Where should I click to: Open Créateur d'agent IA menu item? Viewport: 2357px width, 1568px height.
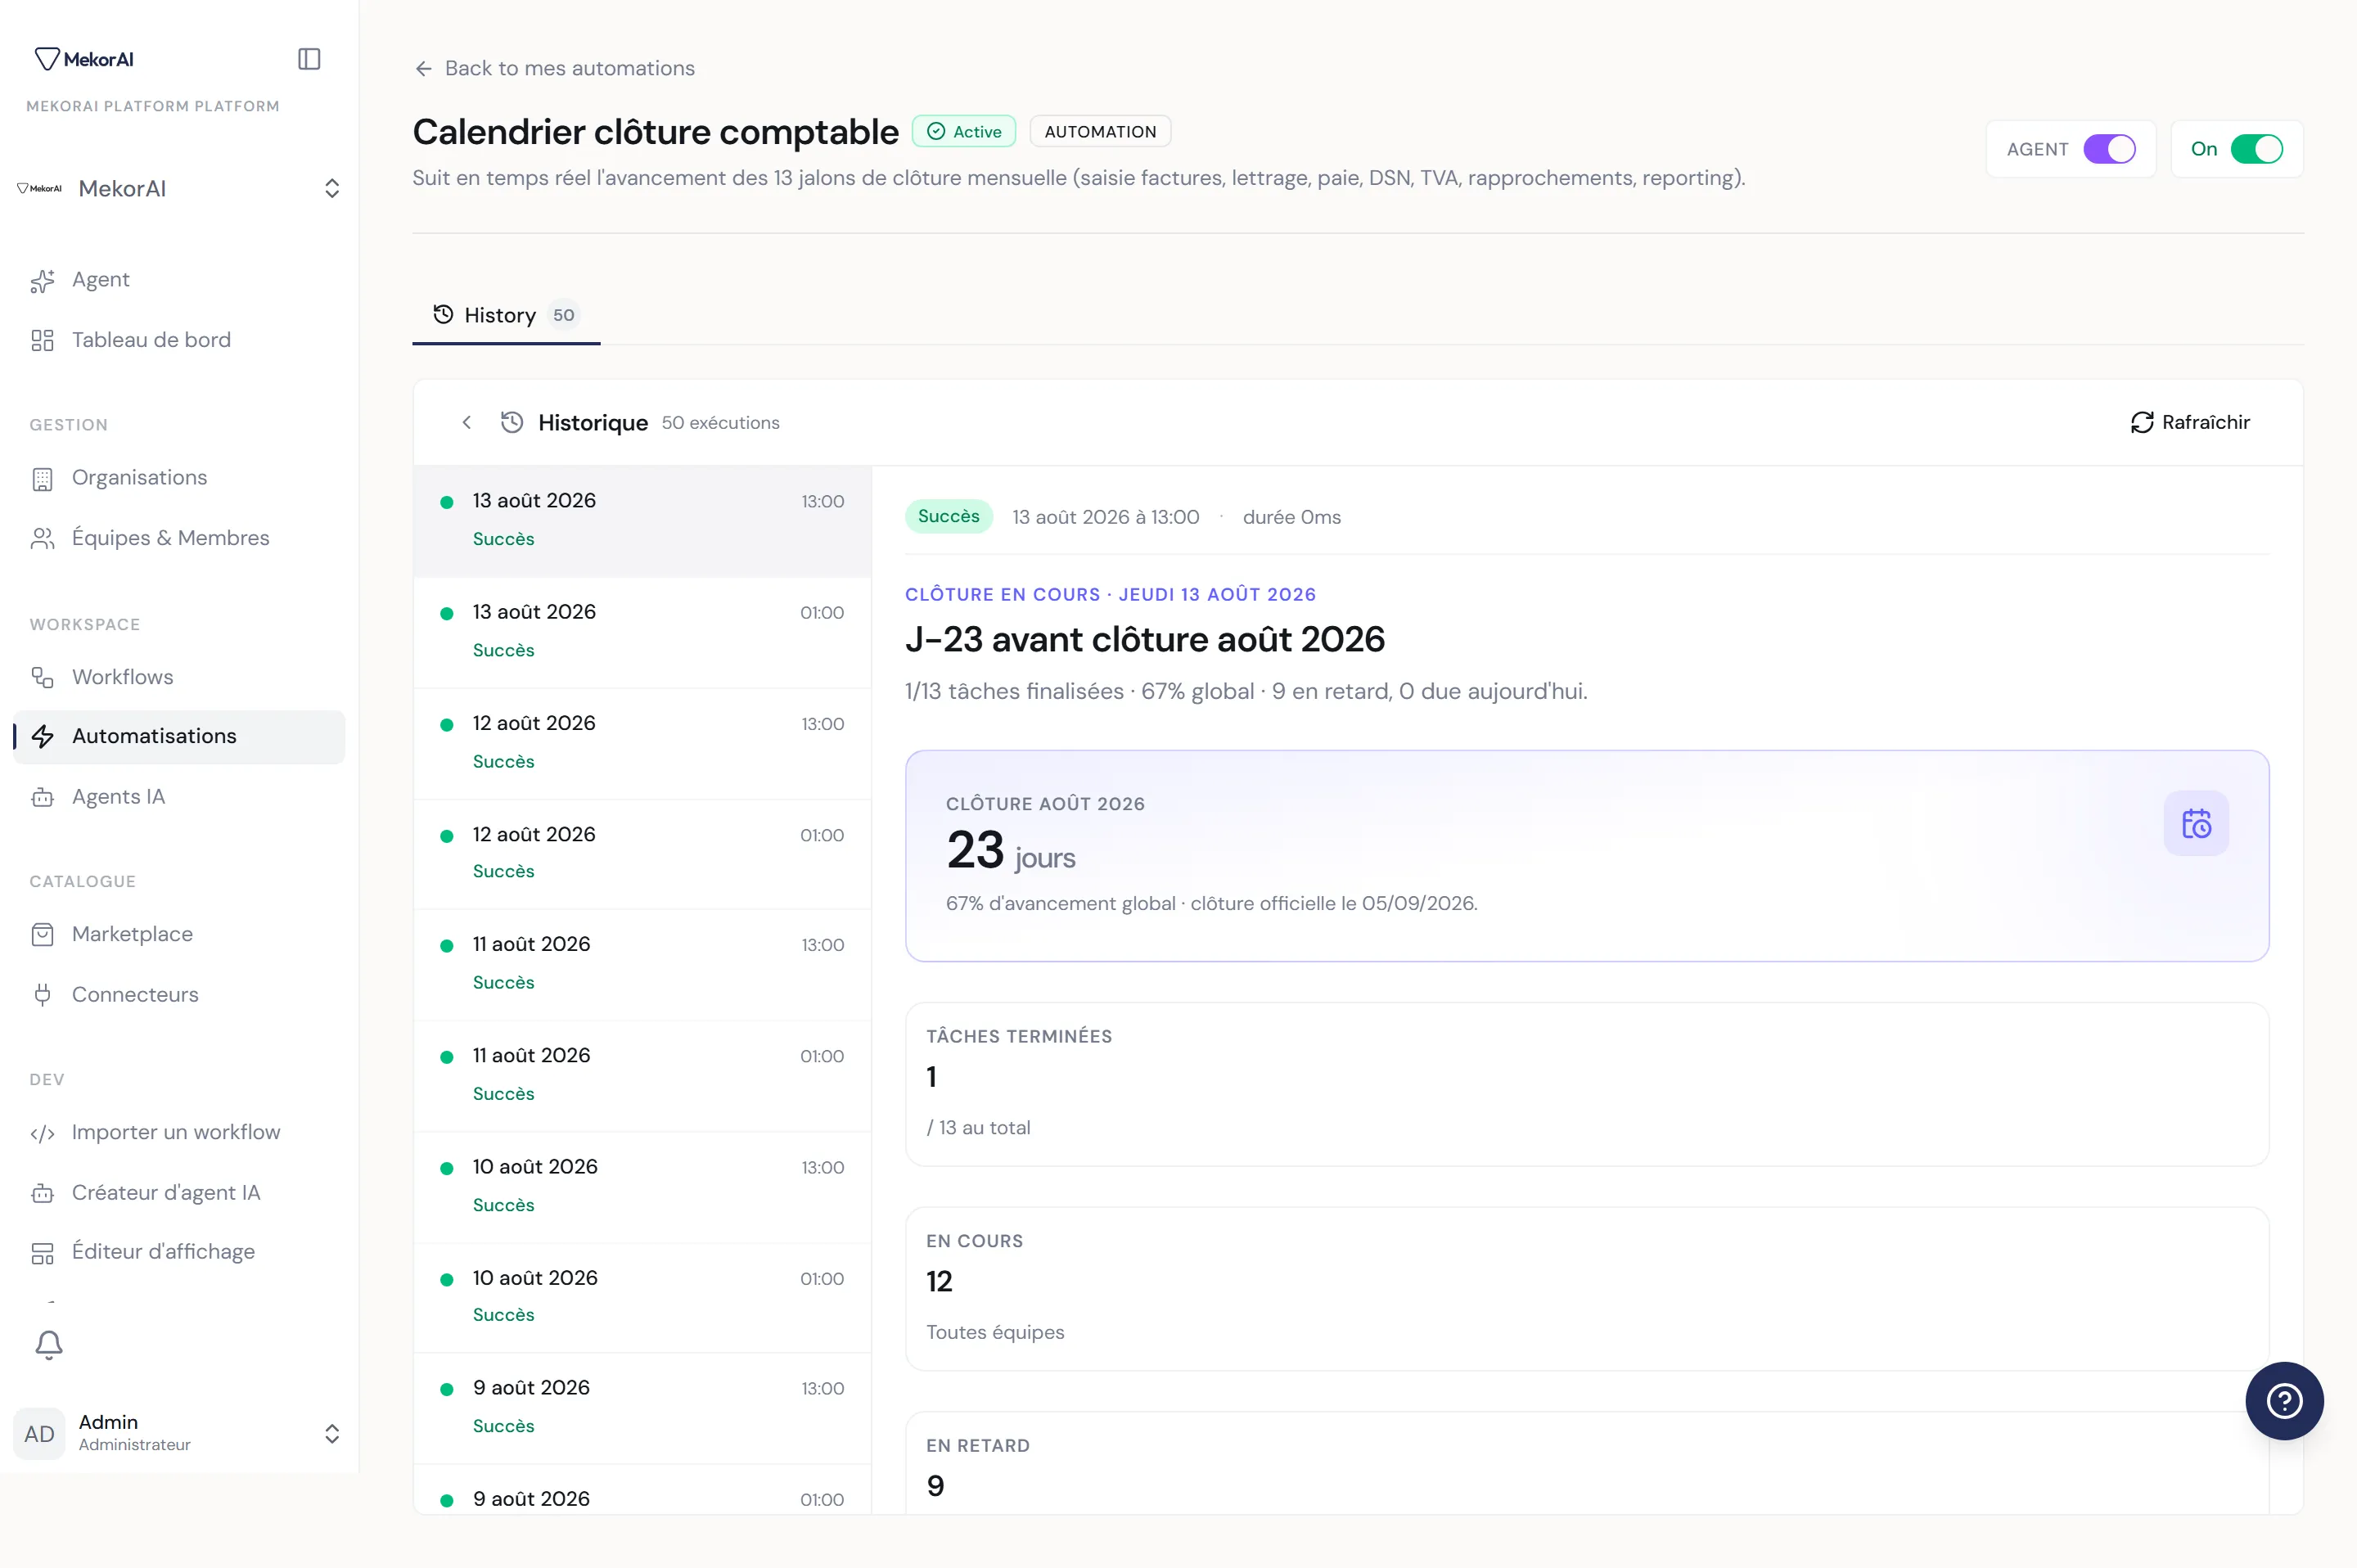click(180, 1192)
